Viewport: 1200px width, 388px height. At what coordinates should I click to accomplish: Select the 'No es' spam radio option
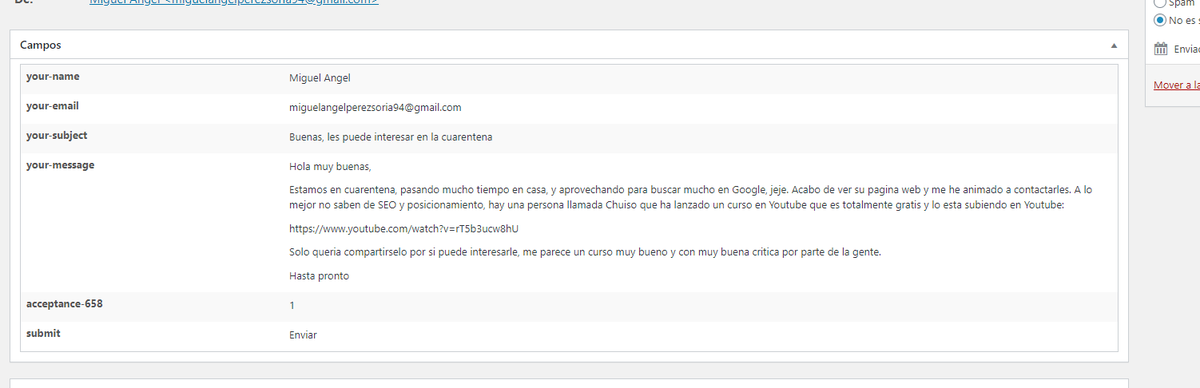point(1159,19)
